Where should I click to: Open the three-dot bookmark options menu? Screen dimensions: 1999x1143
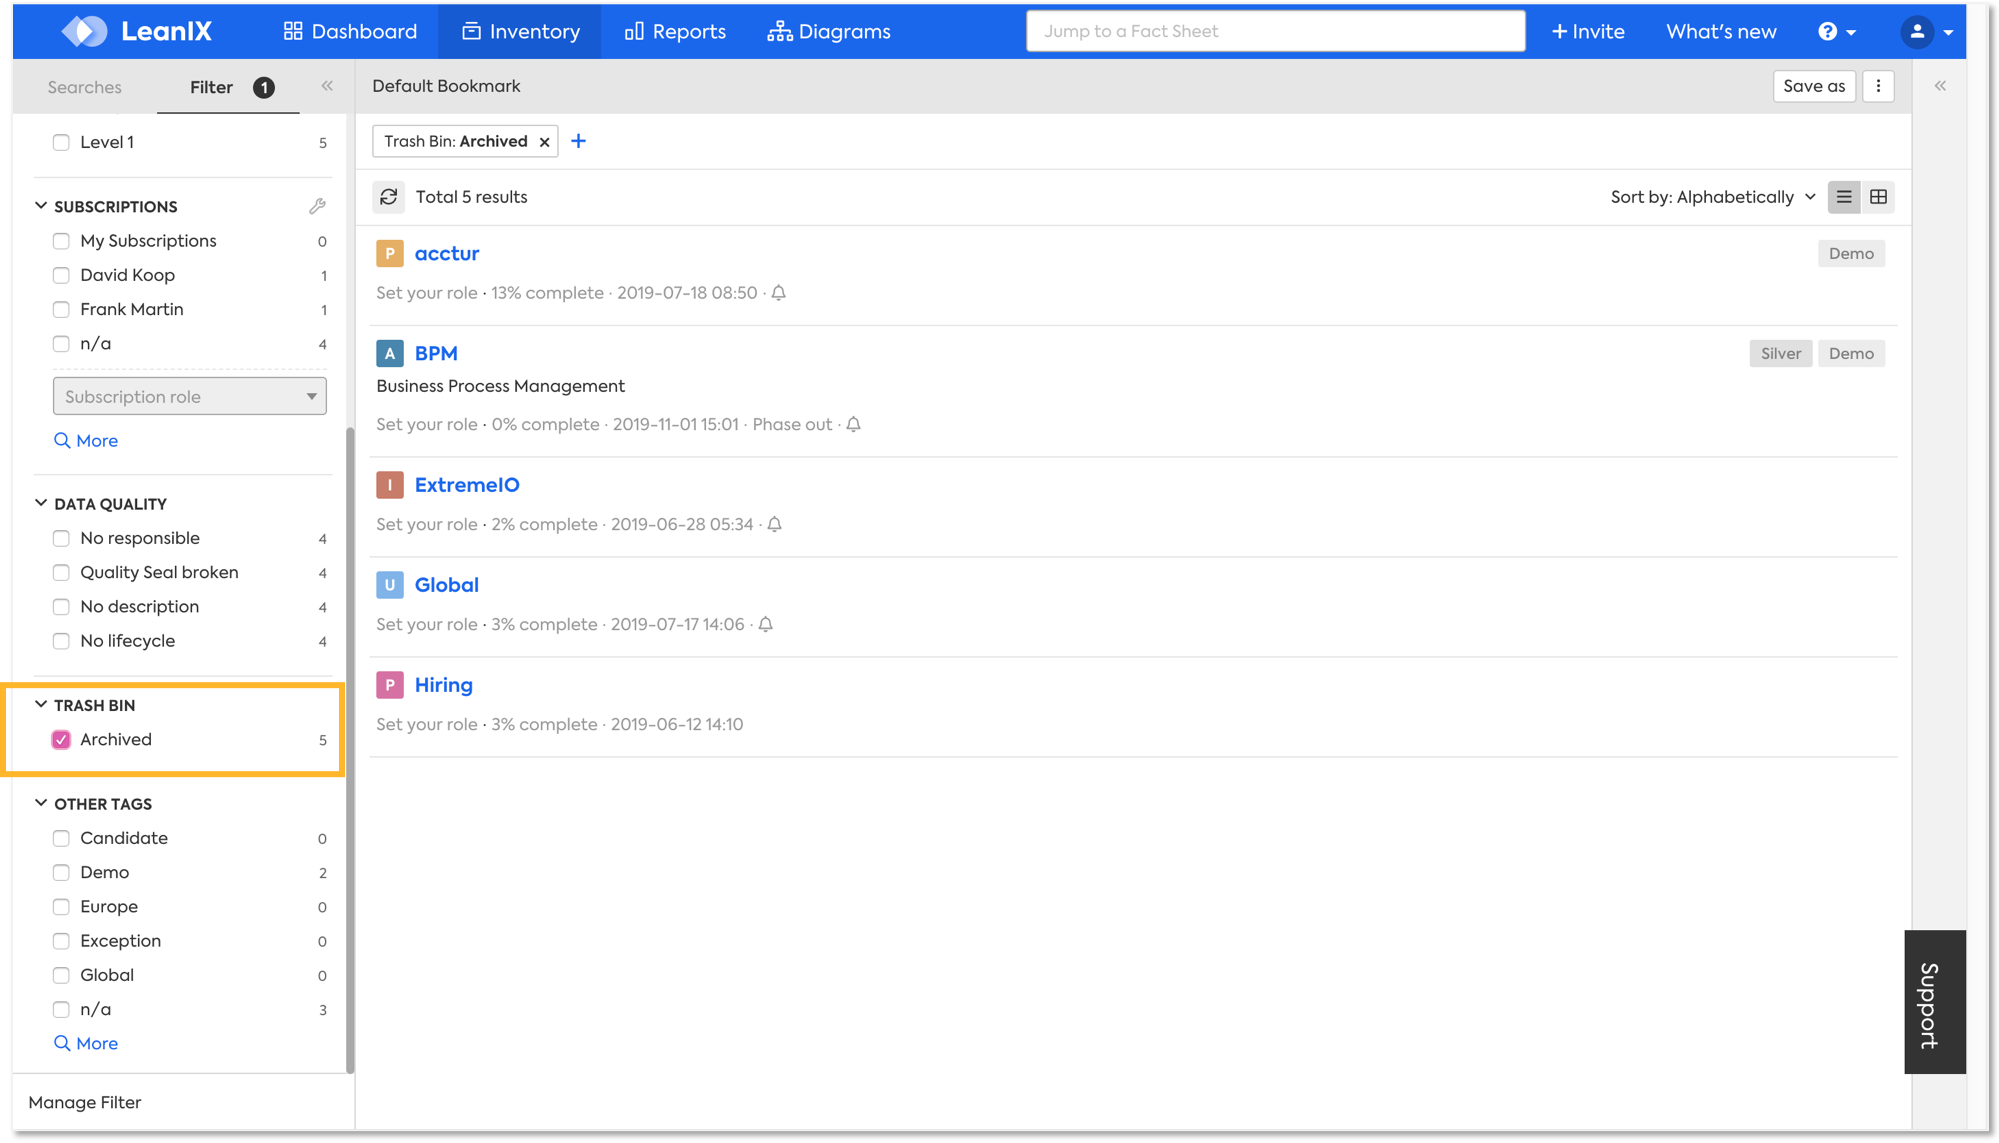pos(1878,86)
